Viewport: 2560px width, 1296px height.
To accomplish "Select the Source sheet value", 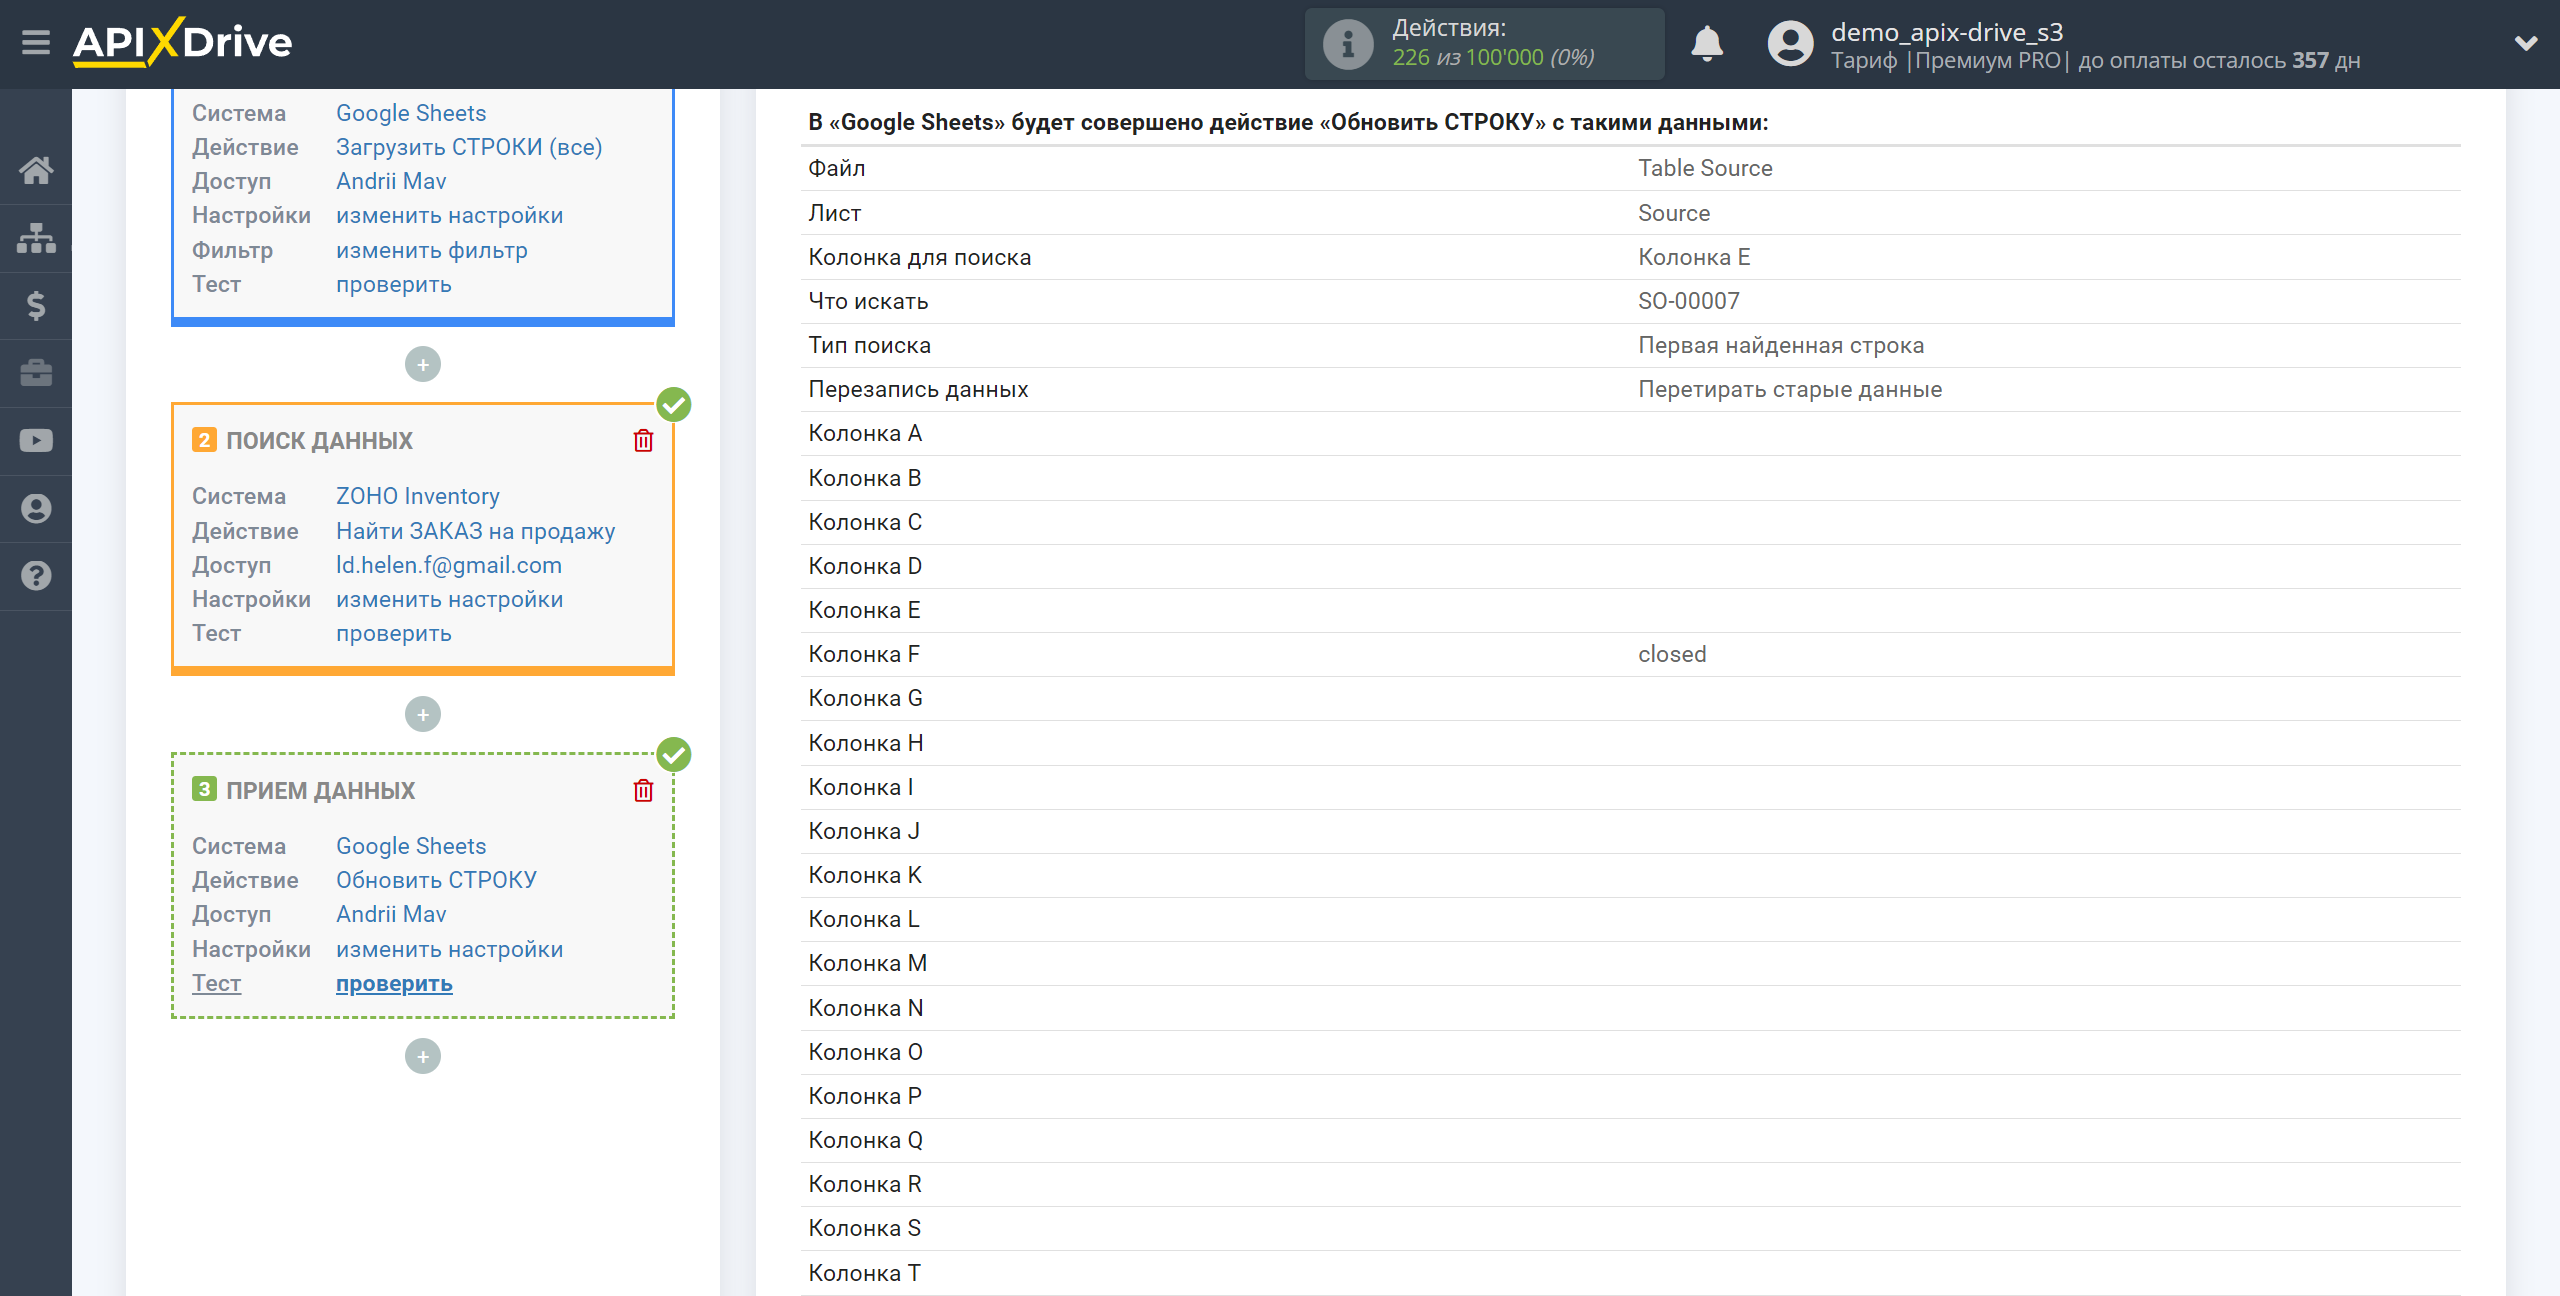I will (1674, 213).
